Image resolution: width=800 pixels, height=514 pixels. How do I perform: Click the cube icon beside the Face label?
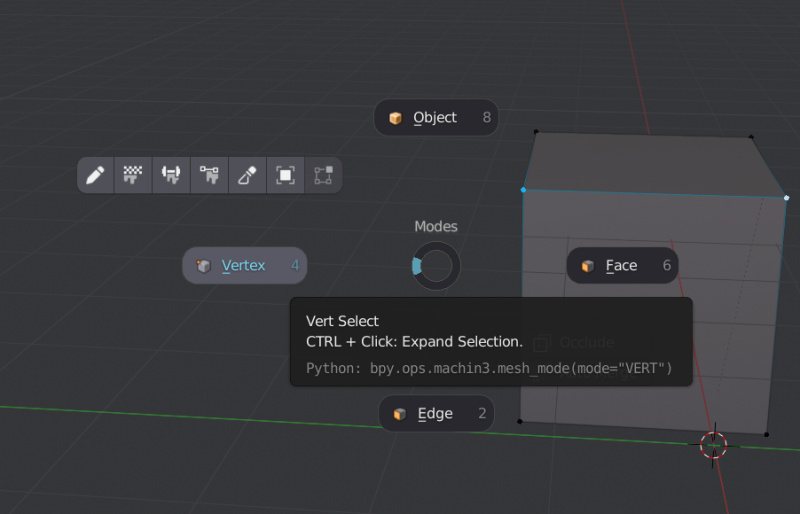click(x=587, y=266)
